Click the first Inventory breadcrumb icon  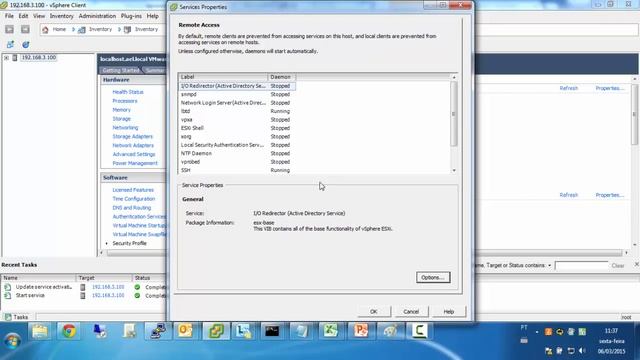tap(82, 30)
